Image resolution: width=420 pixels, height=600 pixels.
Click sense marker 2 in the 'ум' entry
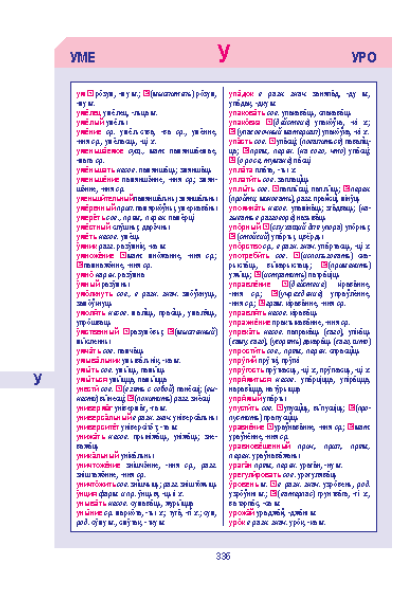pos(147,93)
